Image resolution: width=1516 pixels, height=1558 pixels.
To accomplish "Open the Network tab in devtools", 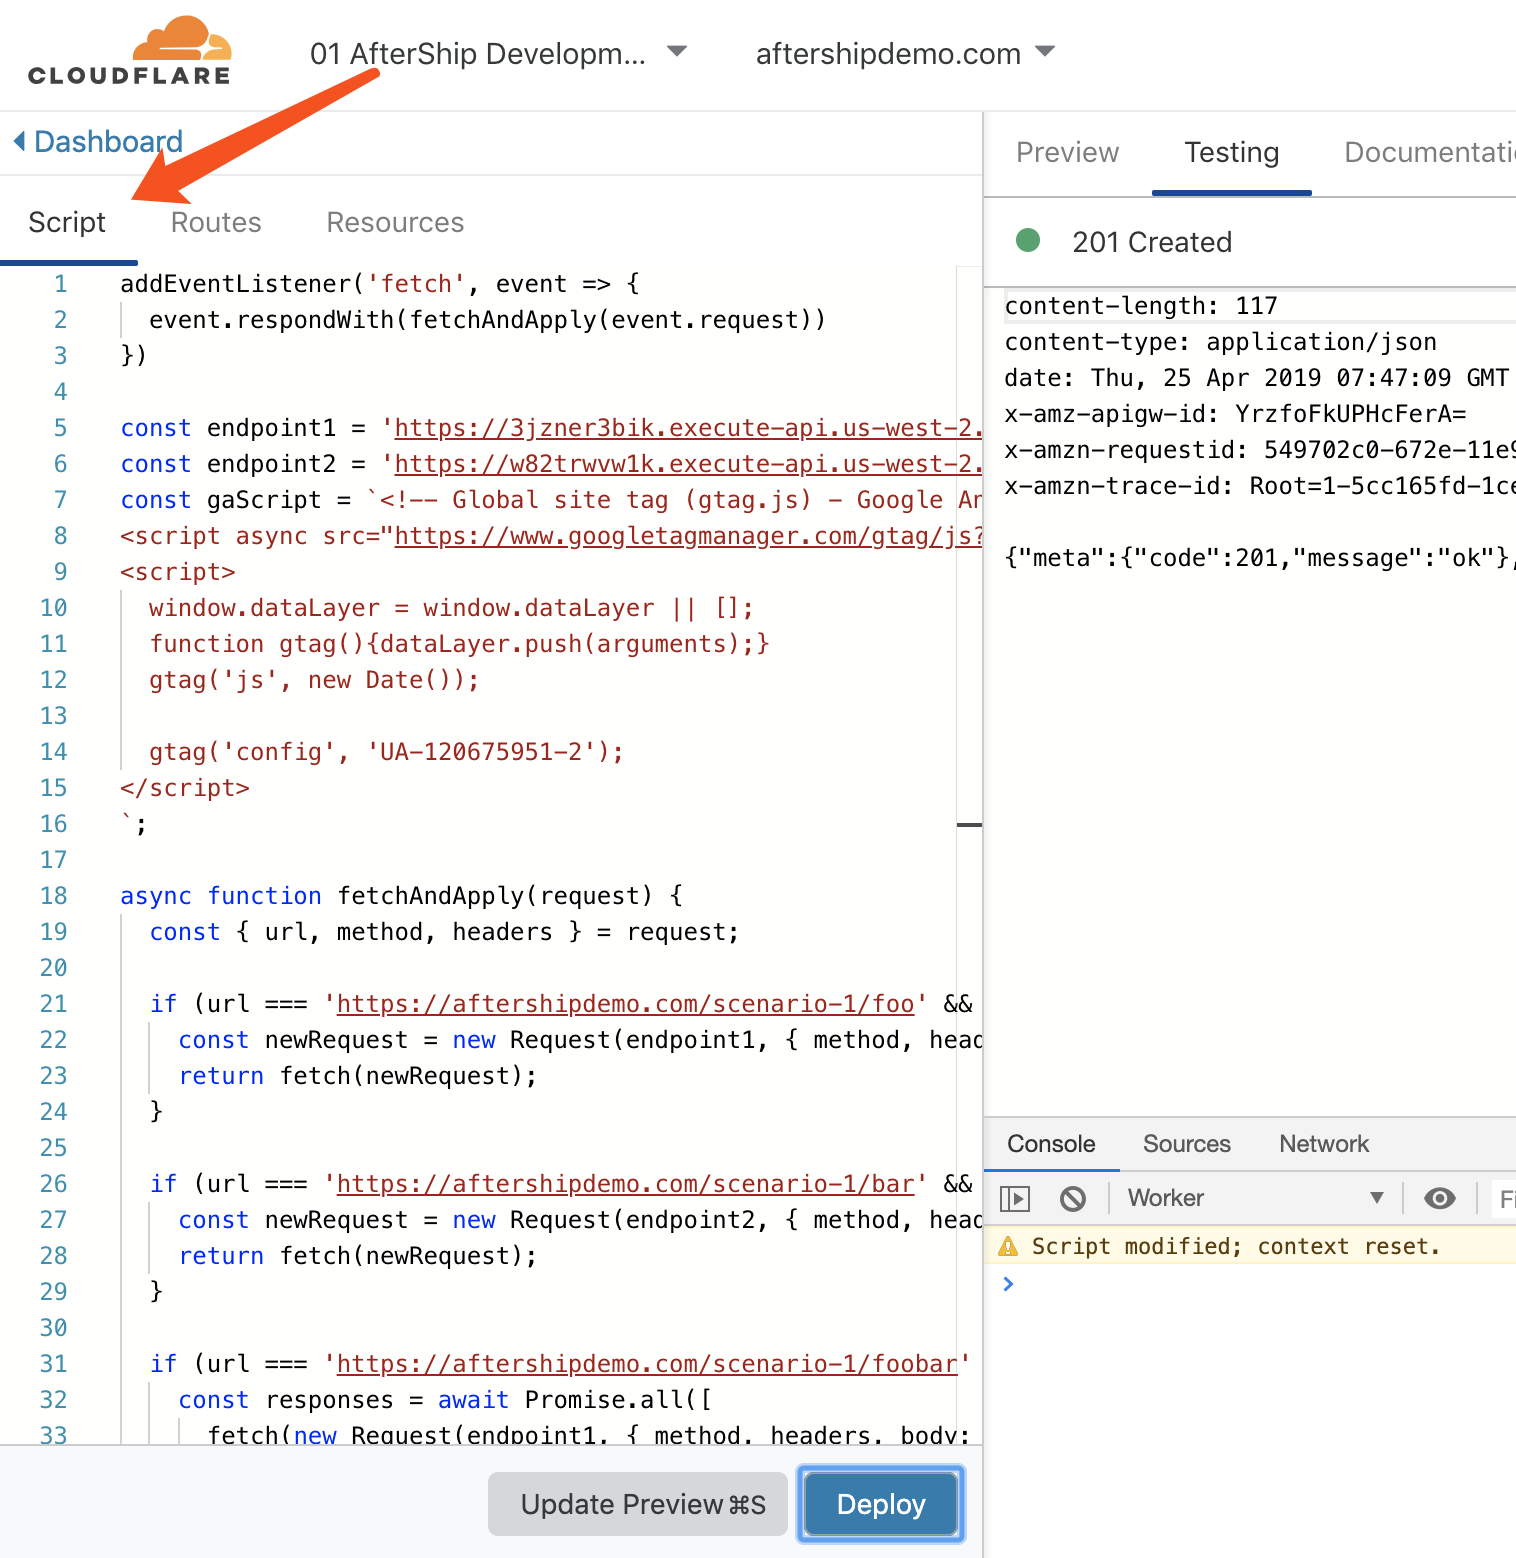I will [x=1324, y=1144].
